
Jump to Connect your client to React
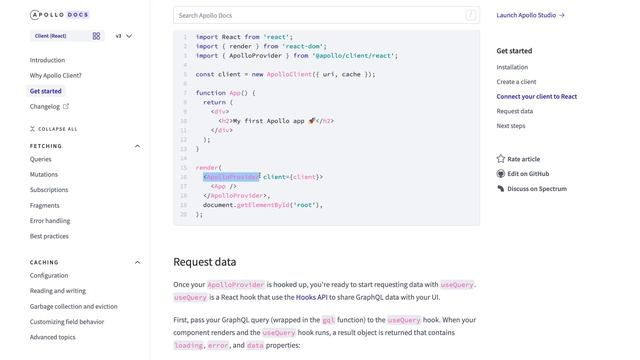537,96
